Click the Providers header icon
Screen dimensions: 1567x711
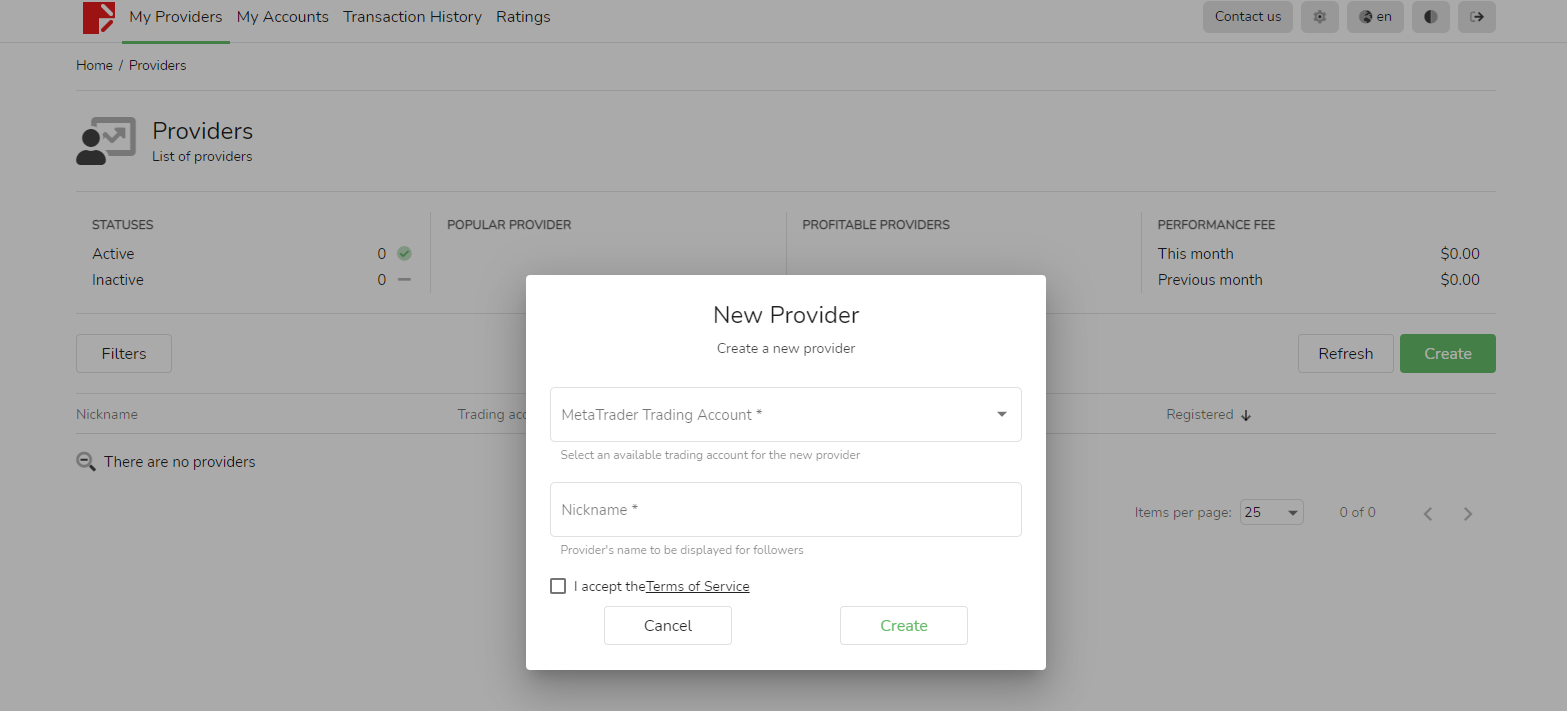[x=105, y=142]
